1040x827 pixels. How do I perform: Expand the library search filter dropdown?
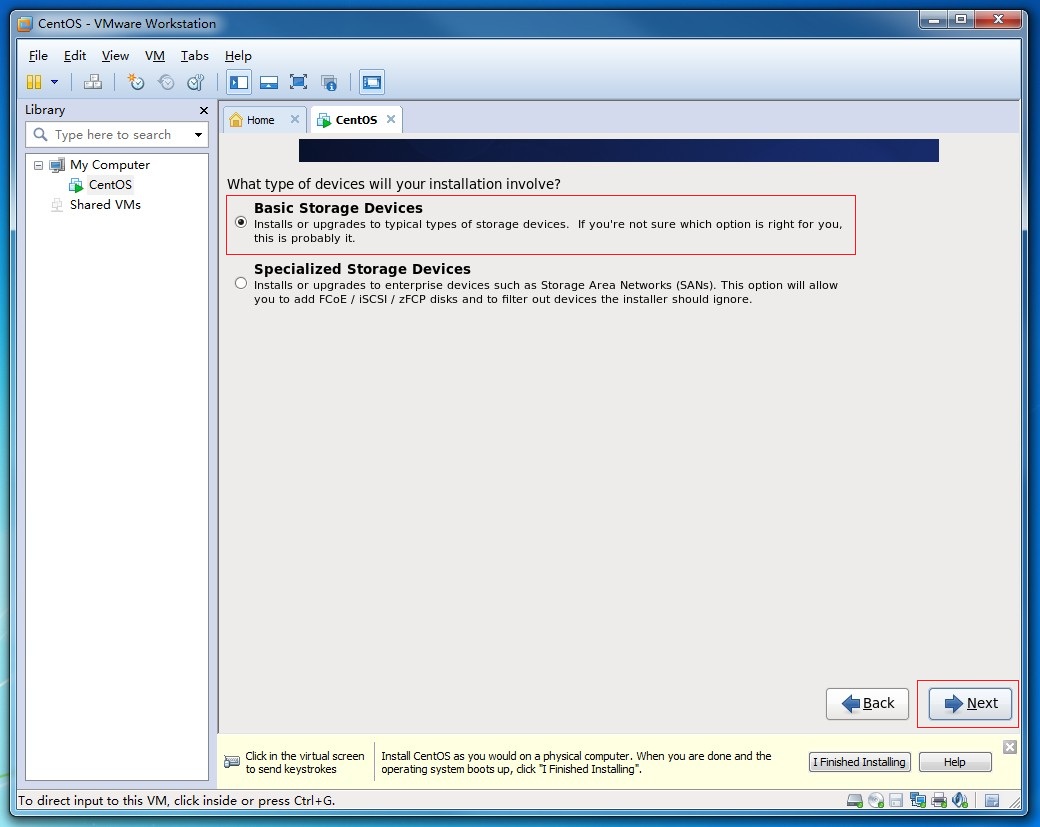coord(198,135)
